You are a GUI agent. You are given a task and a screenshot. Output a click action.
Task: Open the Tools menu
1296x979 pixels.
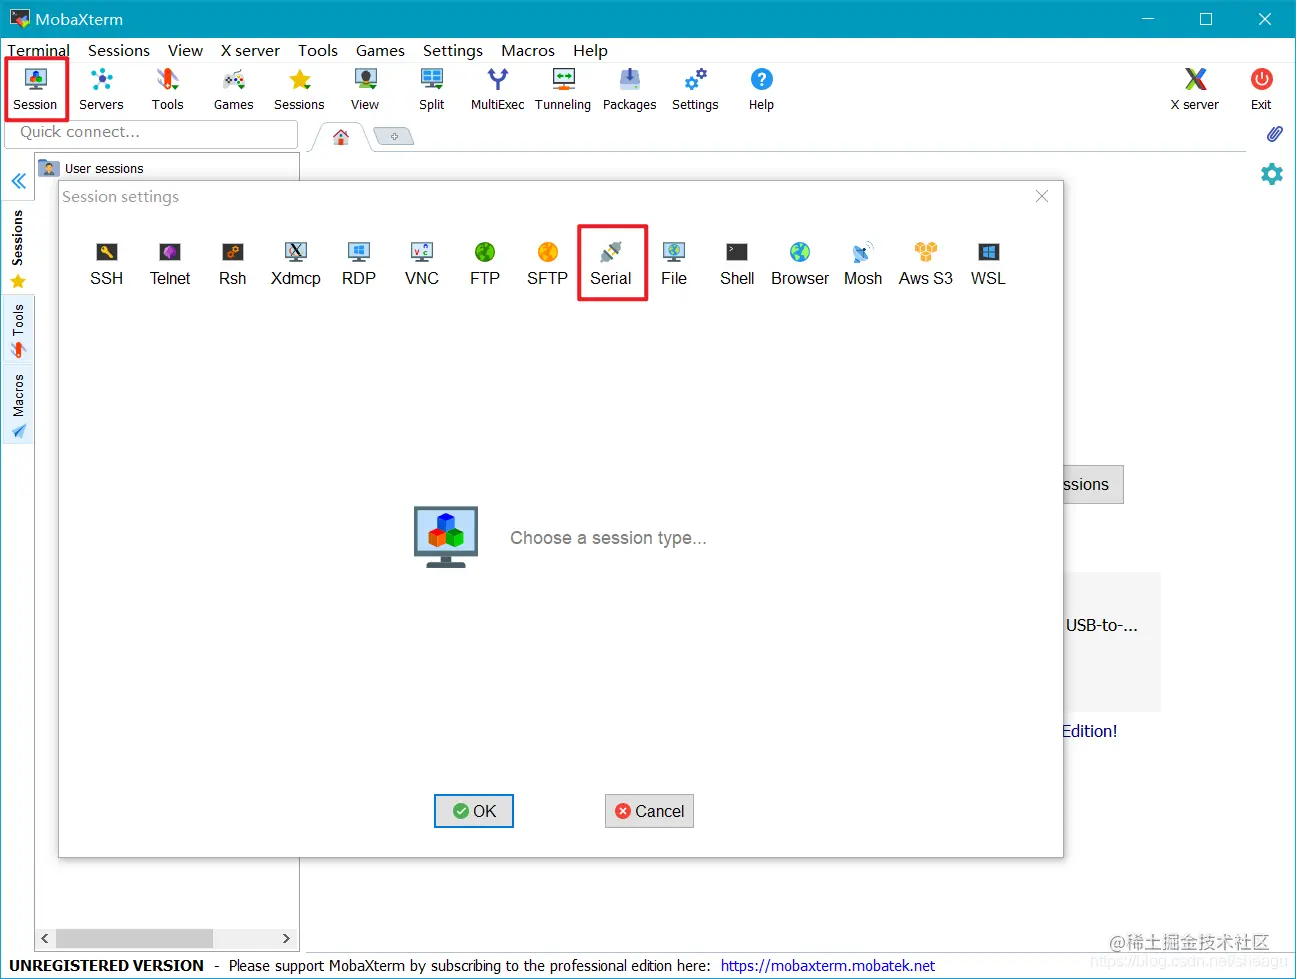click(318, 50)
